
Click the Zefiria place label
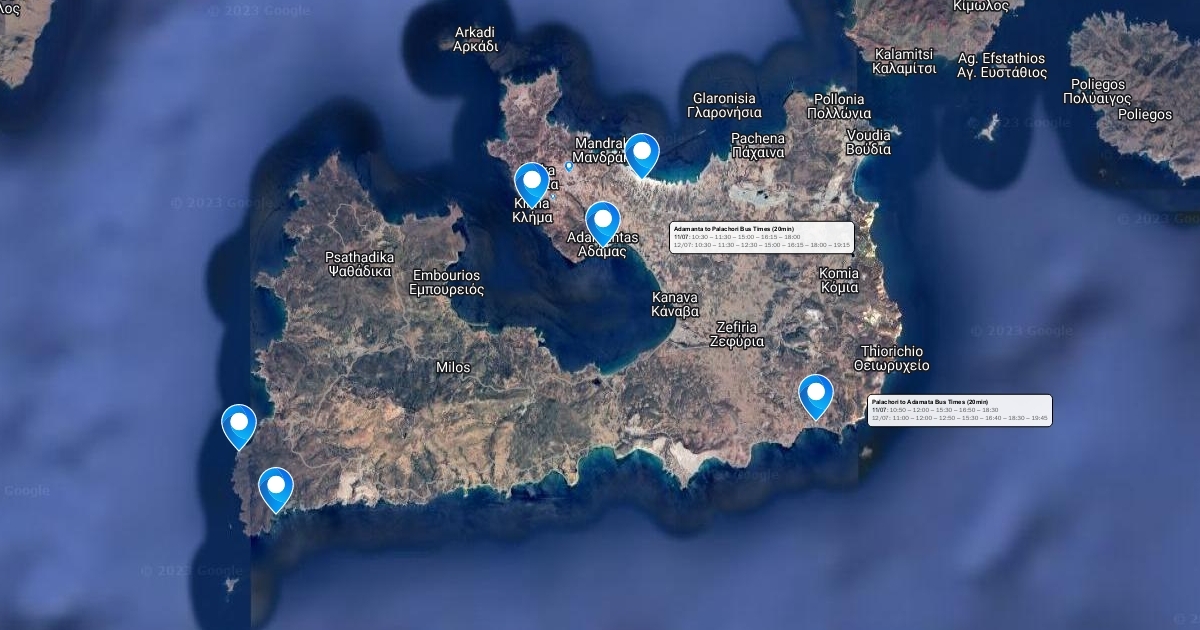(736, 334)
